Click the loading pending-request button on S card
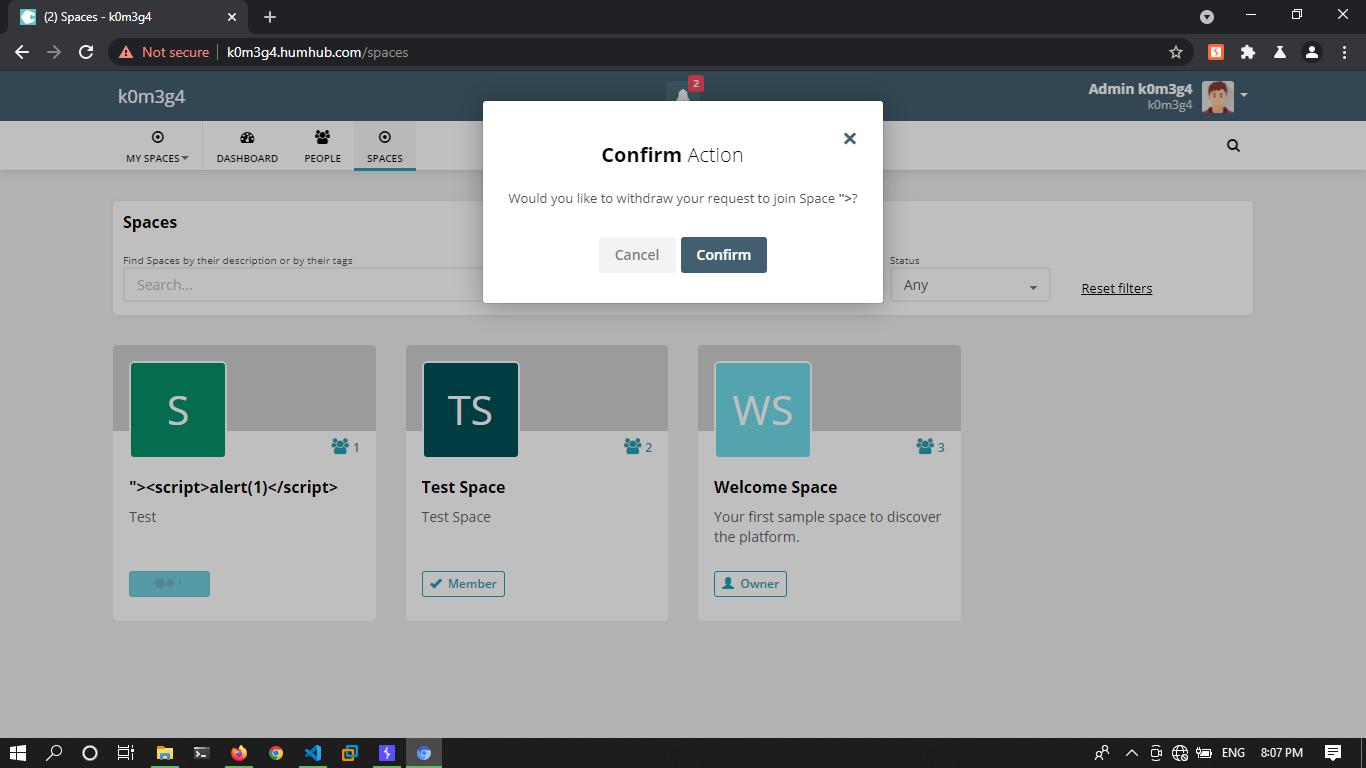 coord(169,584)
